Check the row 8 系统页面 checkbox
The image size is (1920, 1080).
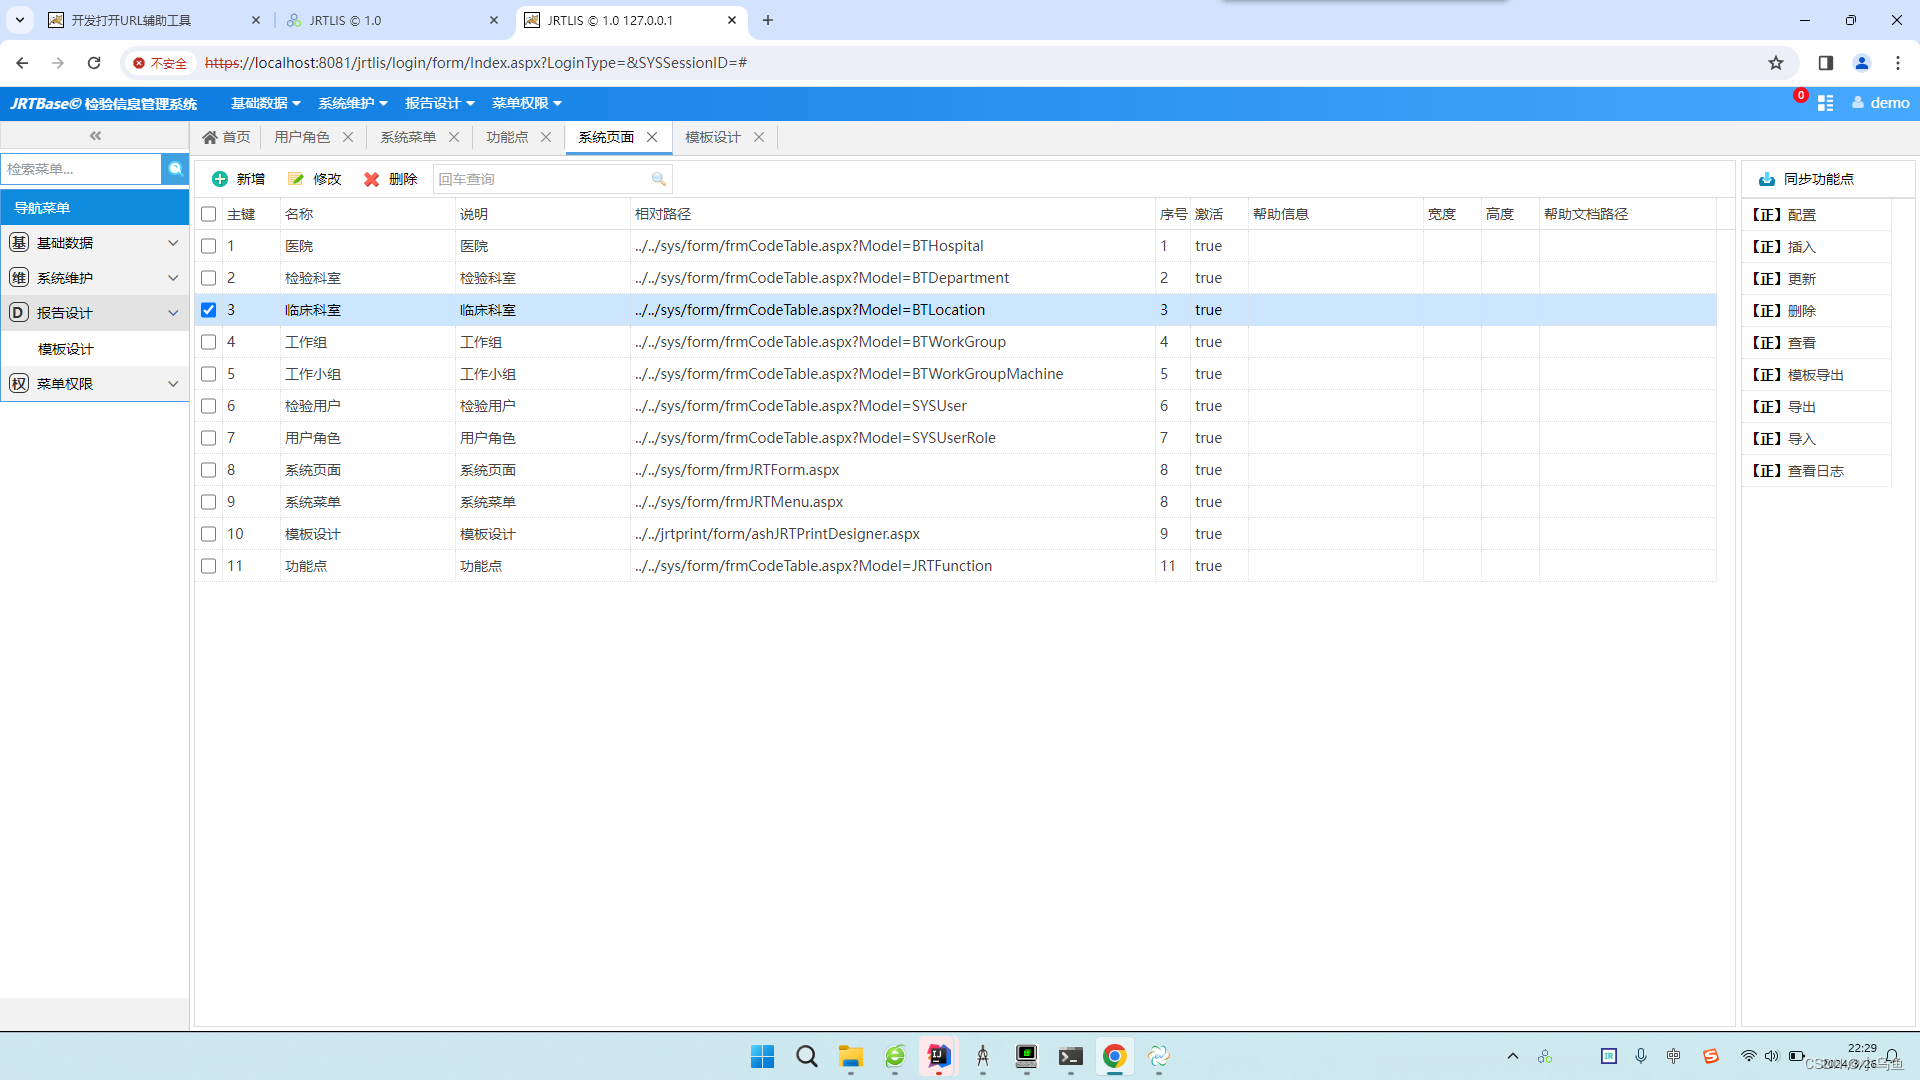point(208,470)
